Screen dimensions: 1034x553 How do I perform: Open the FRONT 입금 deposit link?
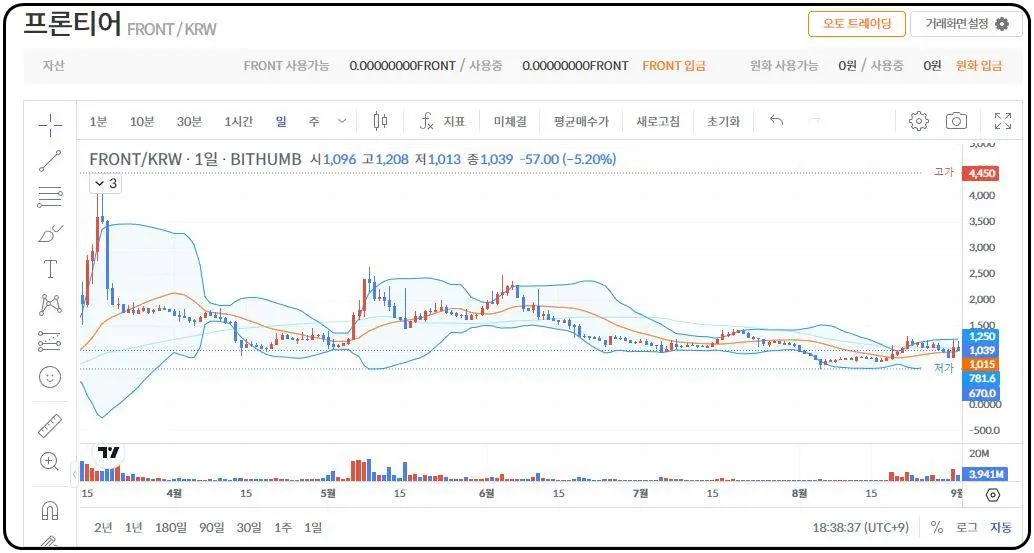tap(674, 66)
